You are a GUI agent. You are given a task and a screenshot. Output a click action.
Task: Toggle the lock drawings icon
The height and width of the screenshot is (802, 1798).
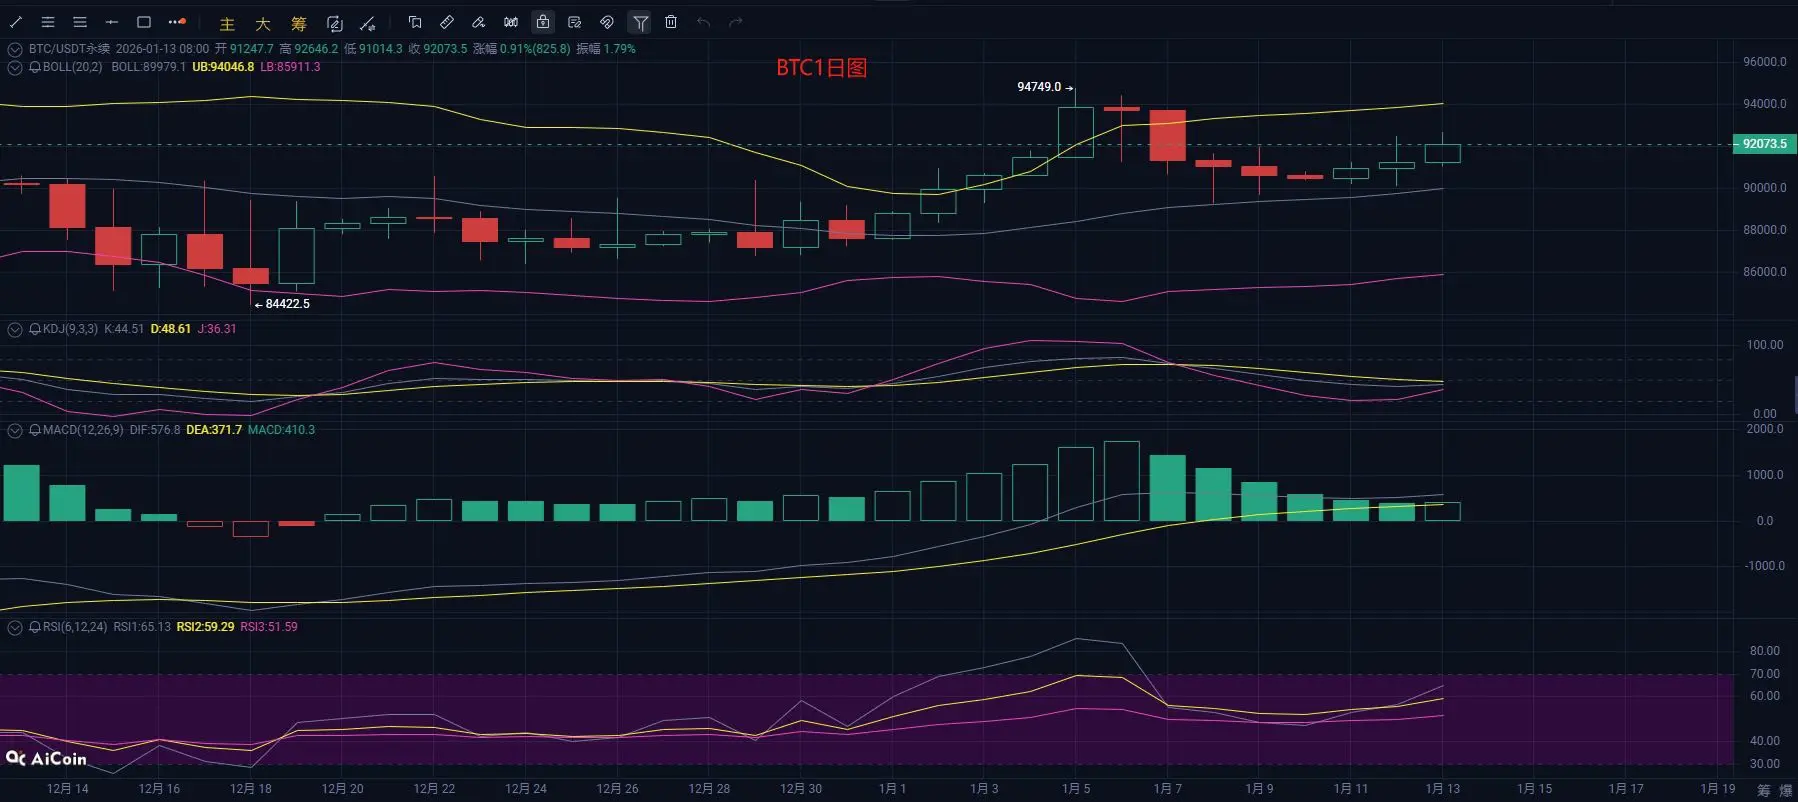tap(543, 22)
